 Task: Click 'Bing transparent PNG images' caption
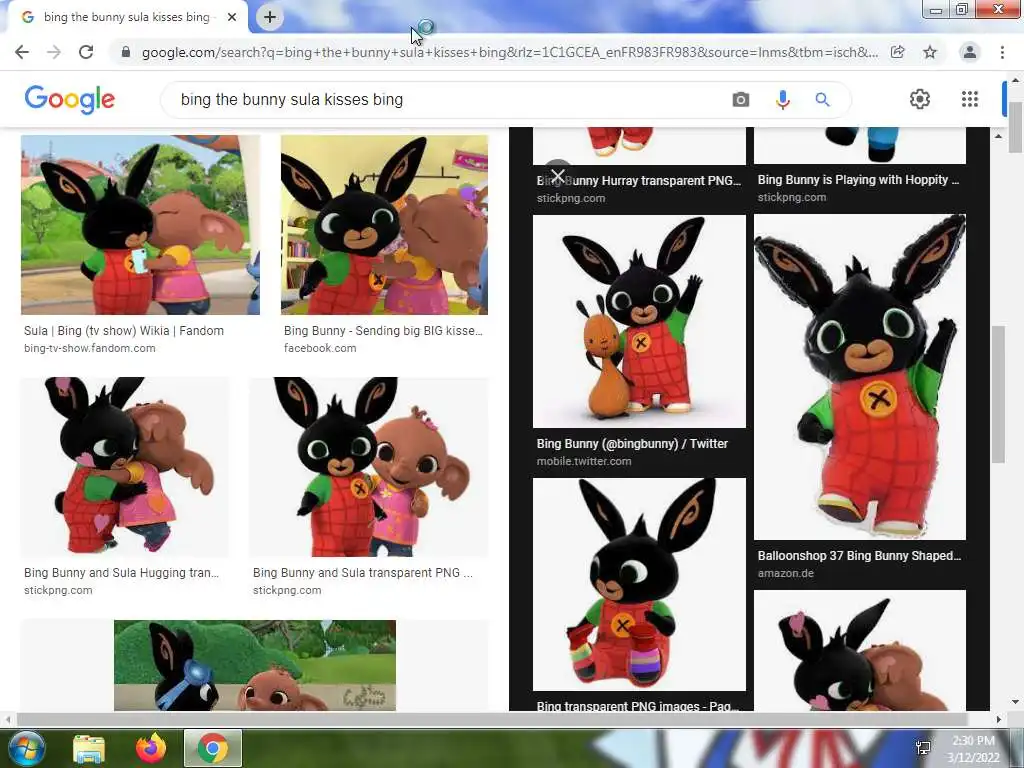click(x=637, y=705)
